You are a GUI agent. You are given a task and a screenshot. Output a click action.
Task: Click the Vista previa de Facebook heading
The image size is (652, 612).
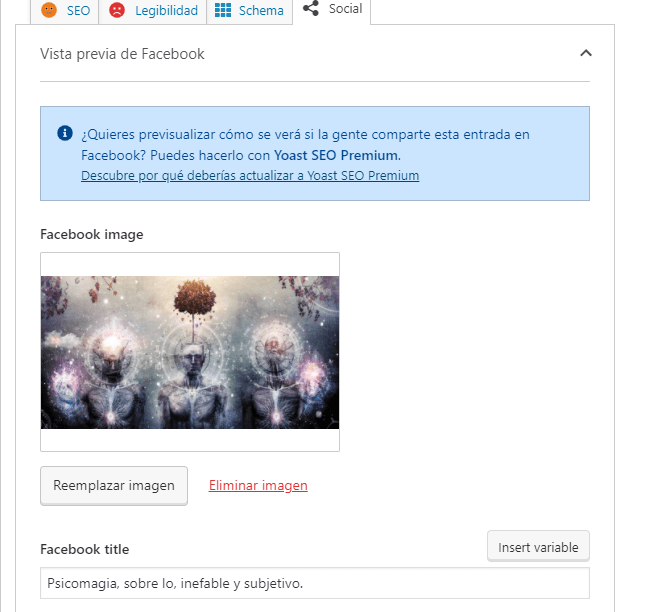tap(122, 54)
